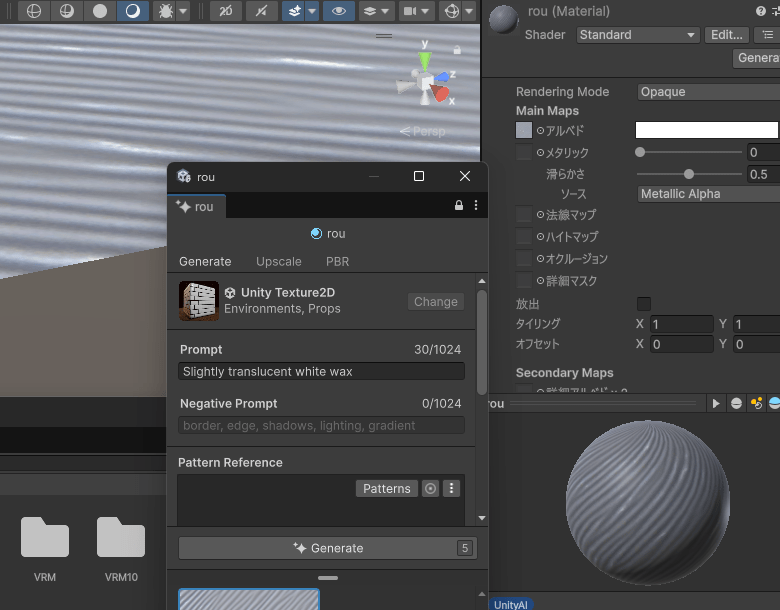Switch to the PBR tab
This screenshot has width=780, height=610.
(337, 262)
